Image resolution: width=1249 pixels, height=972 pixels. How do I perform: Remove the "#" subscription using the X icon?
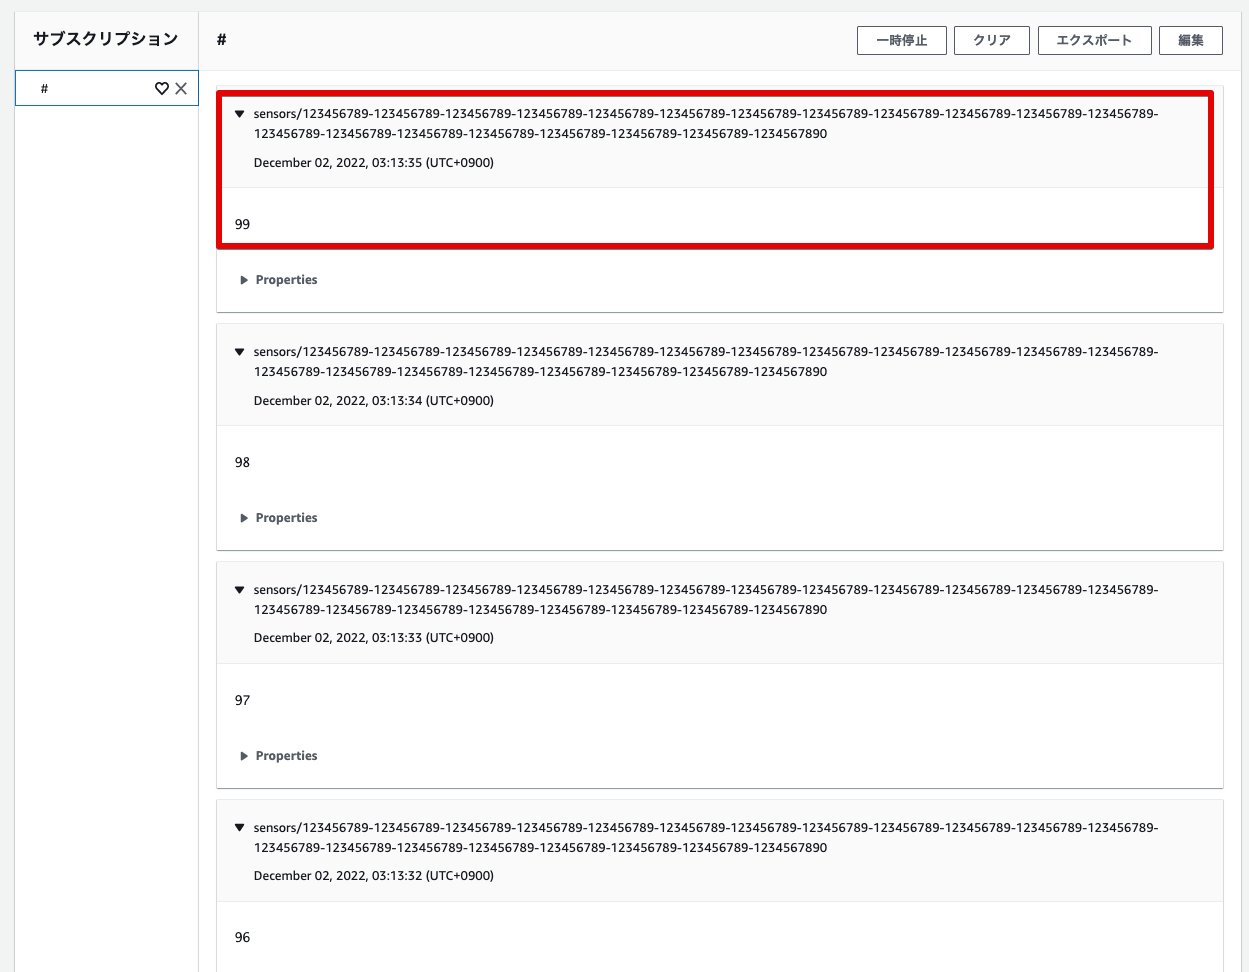click(x=181, y=88)
